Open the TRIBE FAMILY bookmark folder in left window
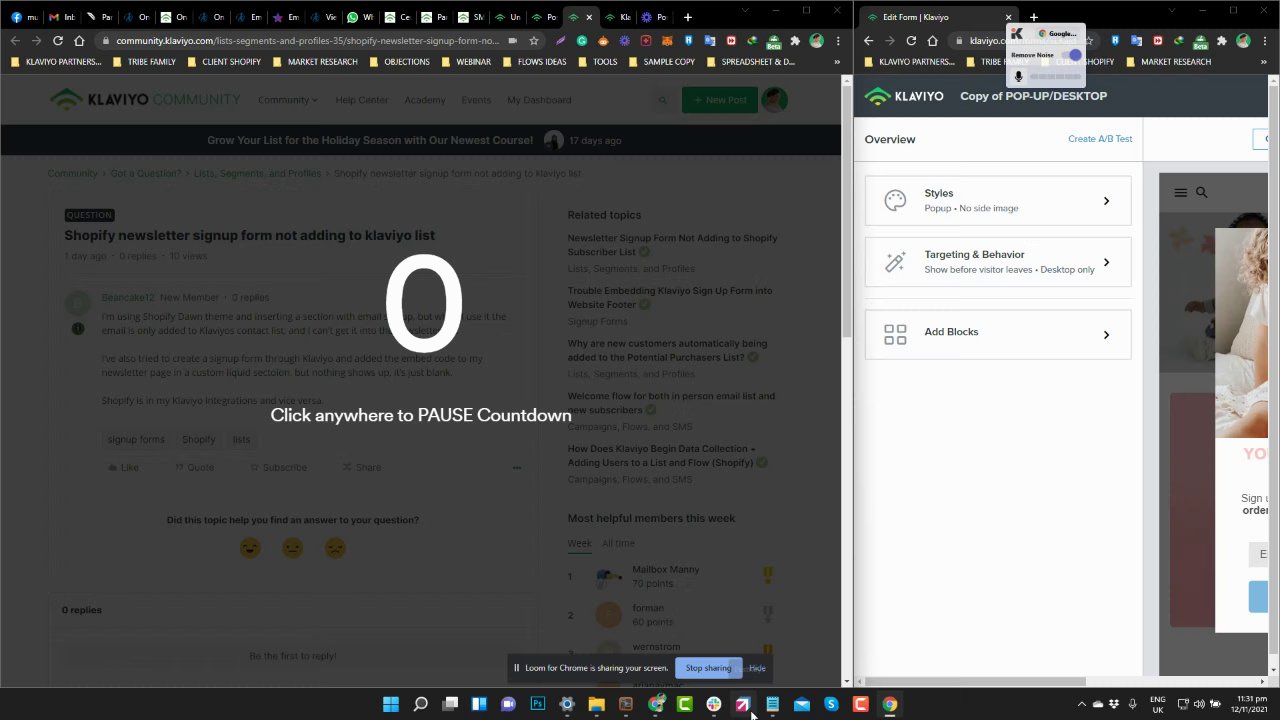Viewport: 1280px width, 720px height. coord(144,62)
